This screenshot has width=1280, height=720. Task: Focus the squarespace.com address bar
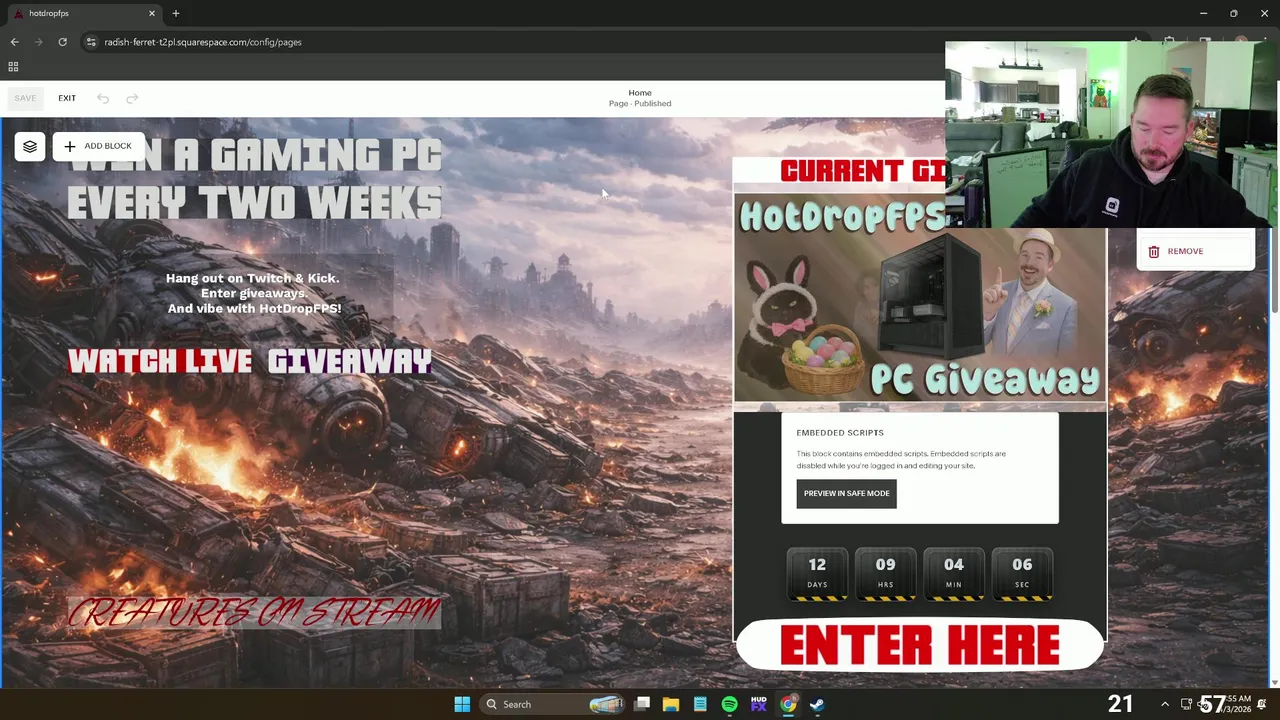[203, 42]
